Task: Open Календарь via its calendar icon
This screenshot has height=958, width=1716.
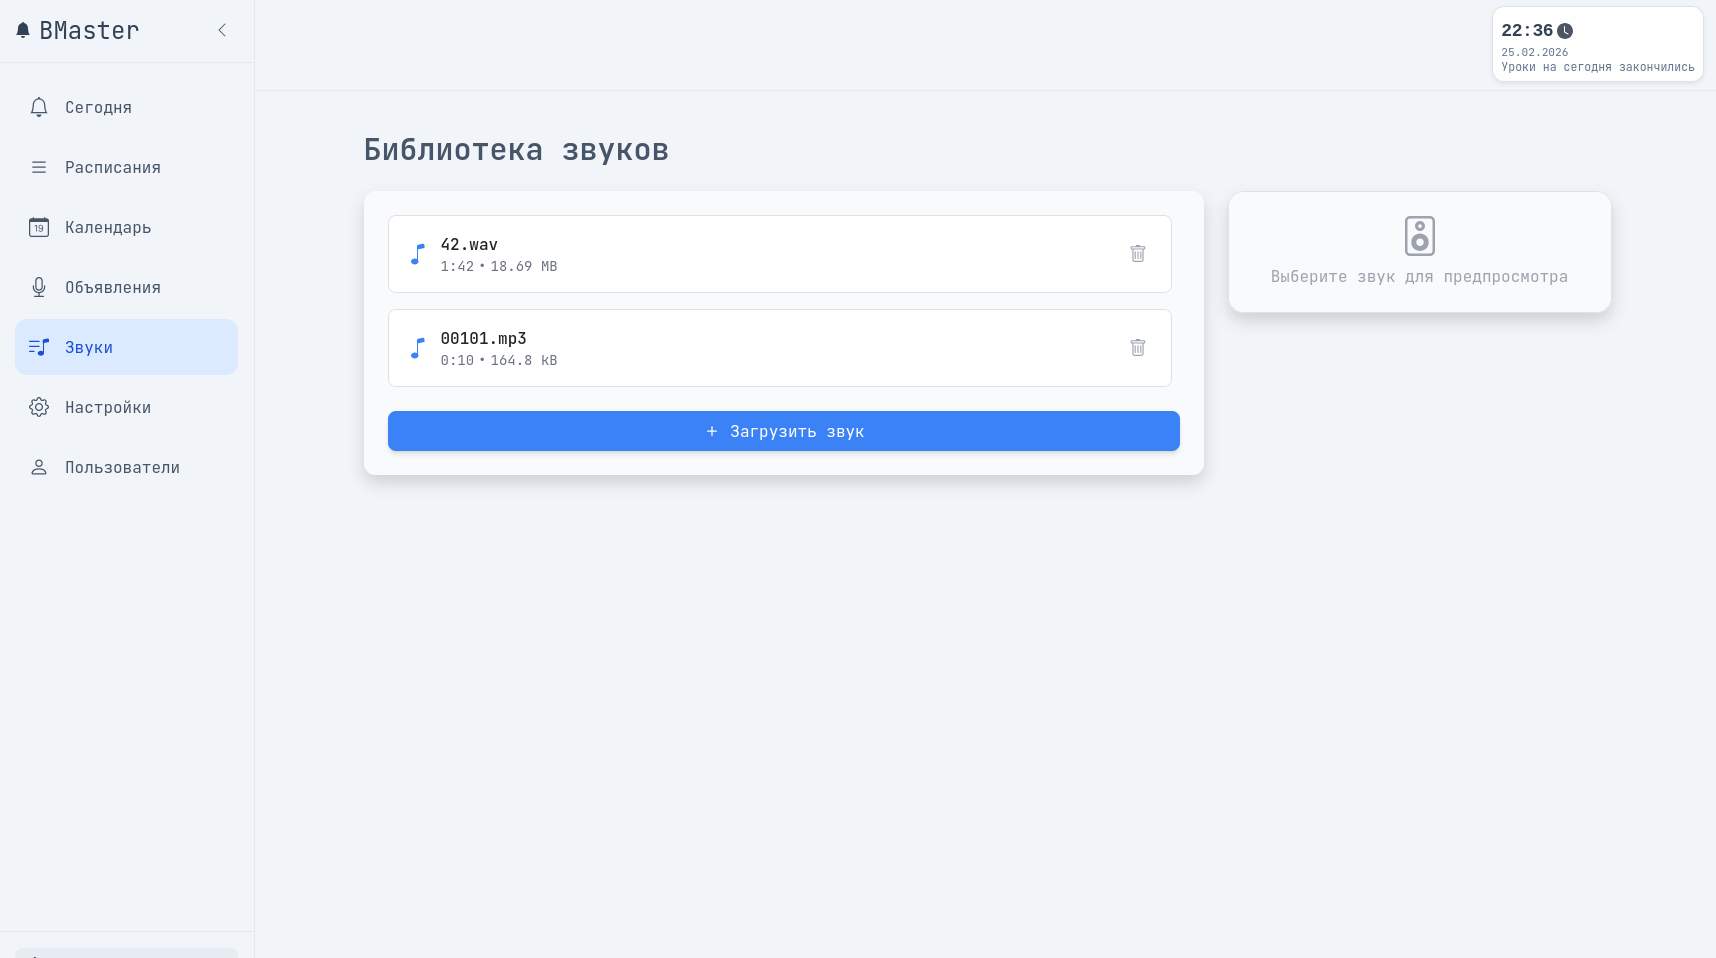Action: coord(39,227)
